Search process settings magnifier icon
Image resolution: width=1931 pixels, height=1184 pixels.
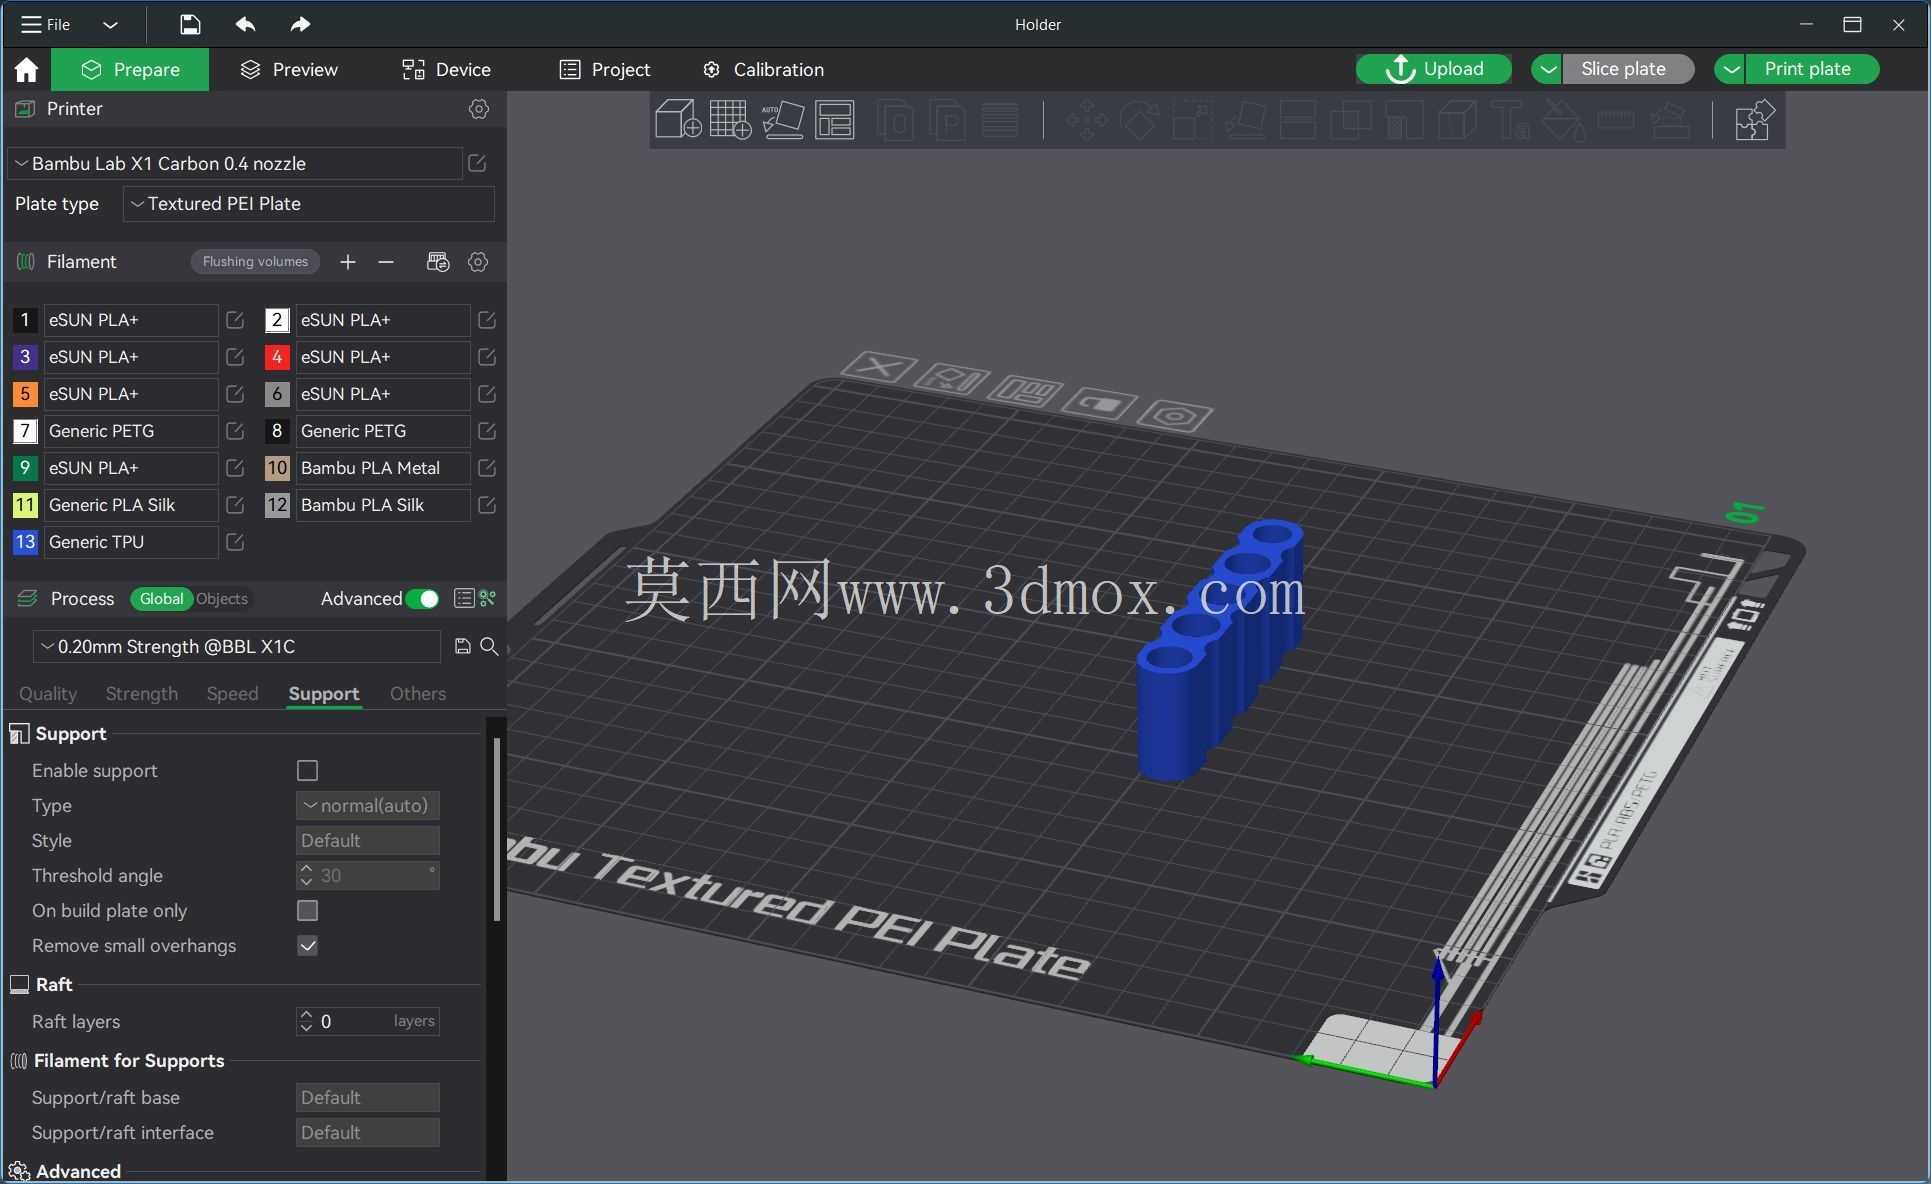tap(489, 646)
